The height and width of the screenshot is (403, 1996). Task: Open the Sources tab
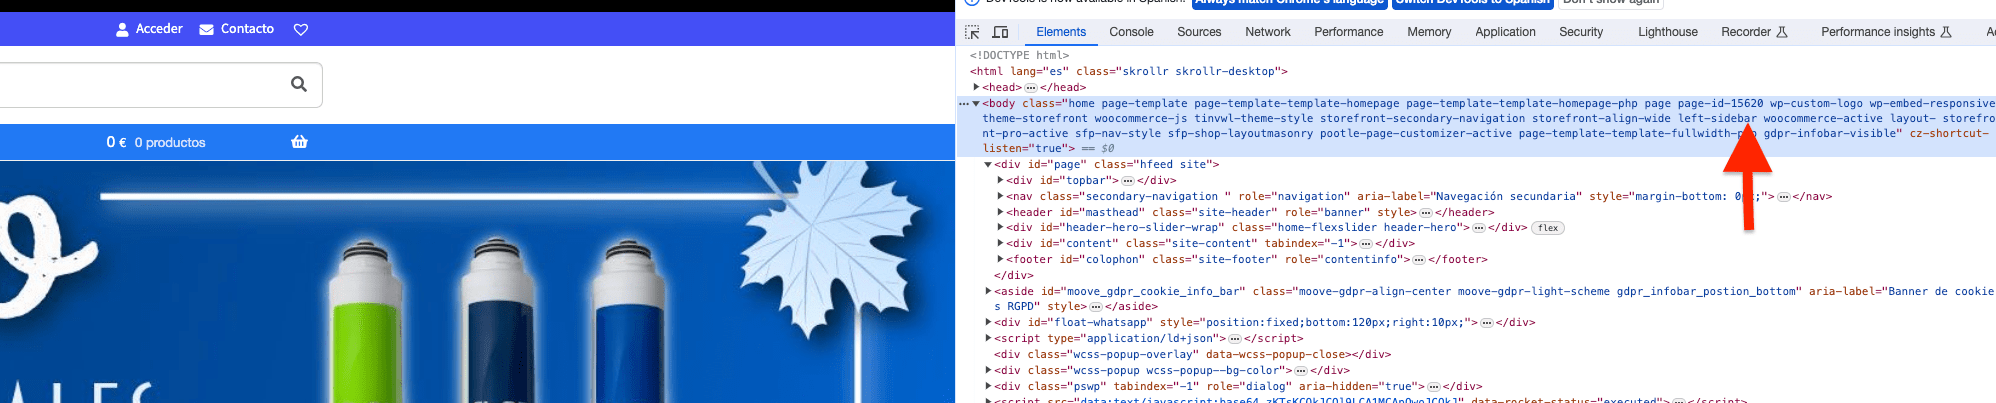[1199, 32]
